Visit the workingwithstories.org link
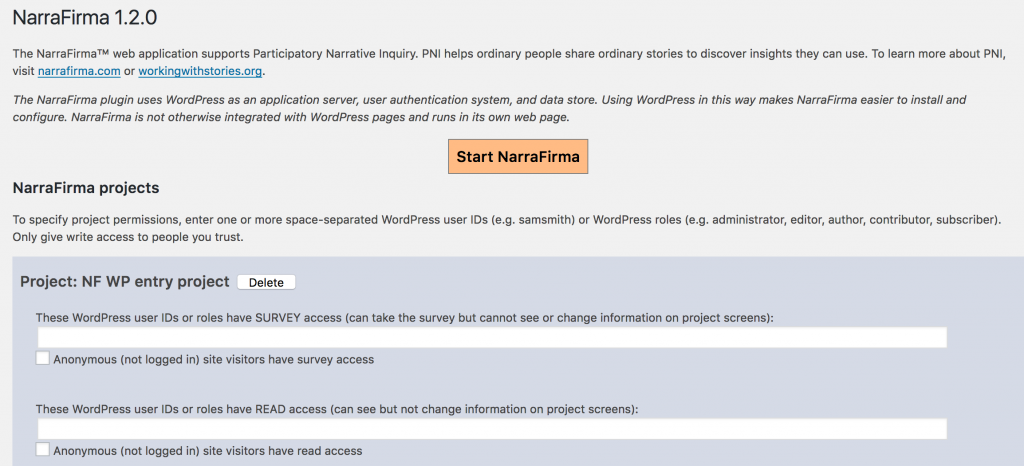This screenshot has width=1024, height=466. pos(200,72)
